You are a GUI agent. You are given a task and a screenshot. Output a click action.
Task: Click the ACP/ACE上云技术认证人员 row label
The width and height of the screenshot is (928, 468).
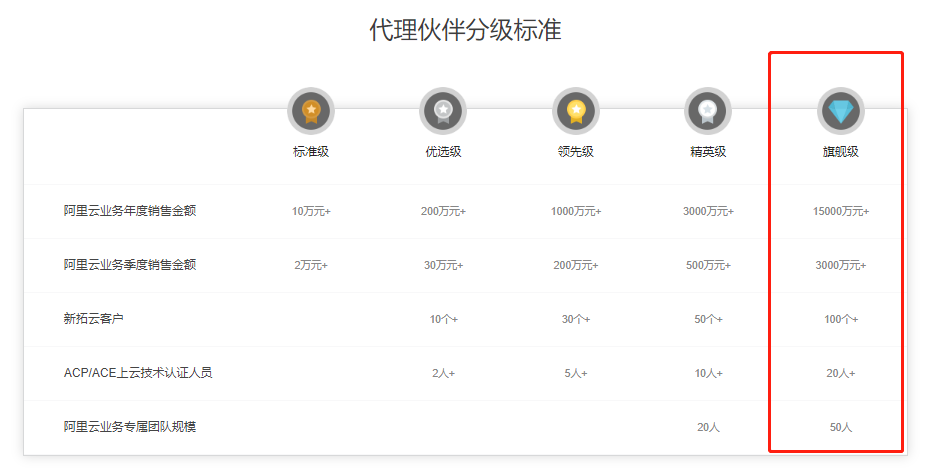click(138, 373)
